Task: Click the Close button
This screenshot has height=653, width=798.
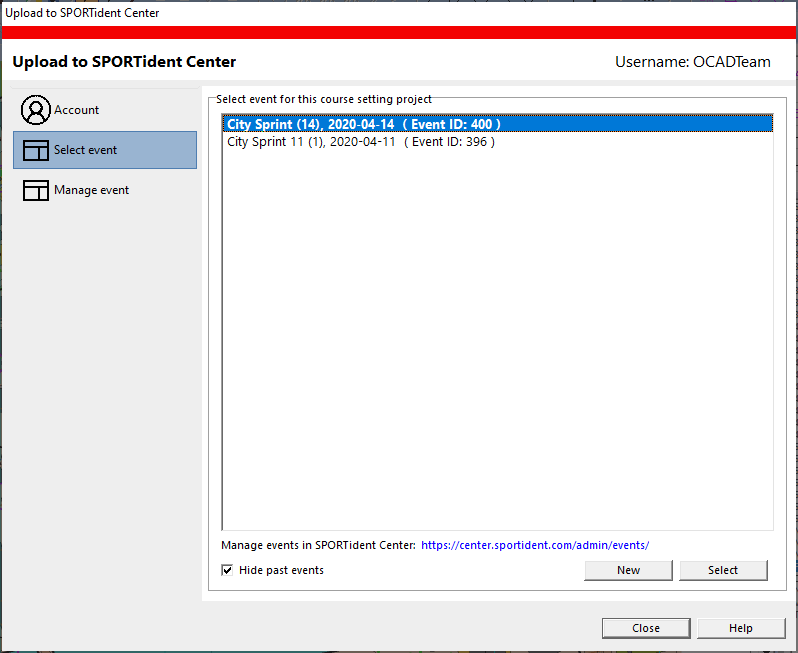Action: coord(646,628)
